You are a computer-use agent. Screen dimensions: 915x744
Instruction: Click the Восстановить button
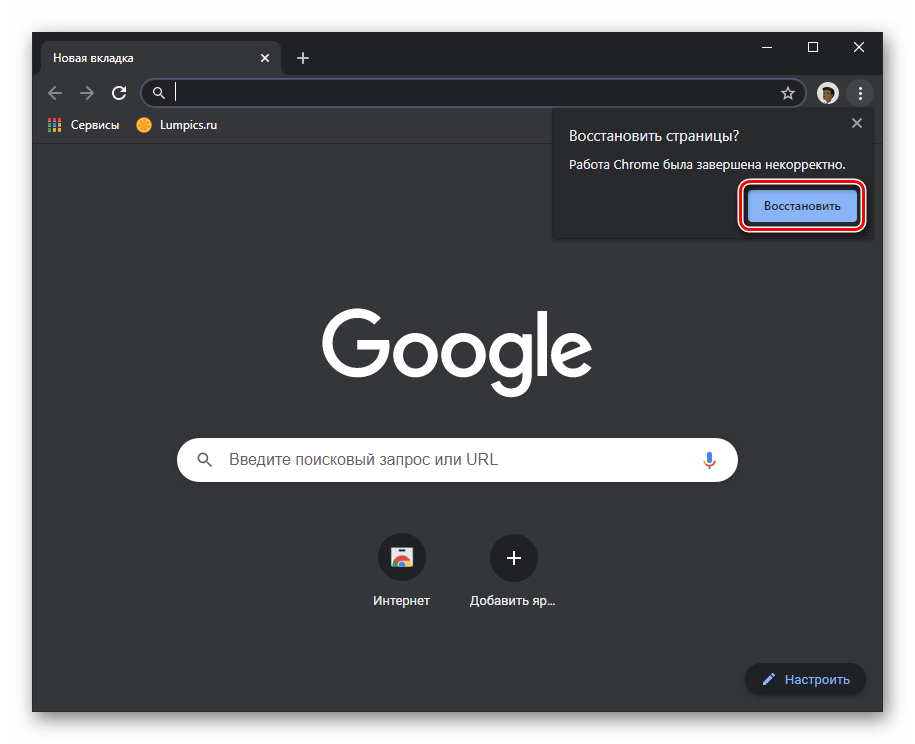tap(802, 206)
